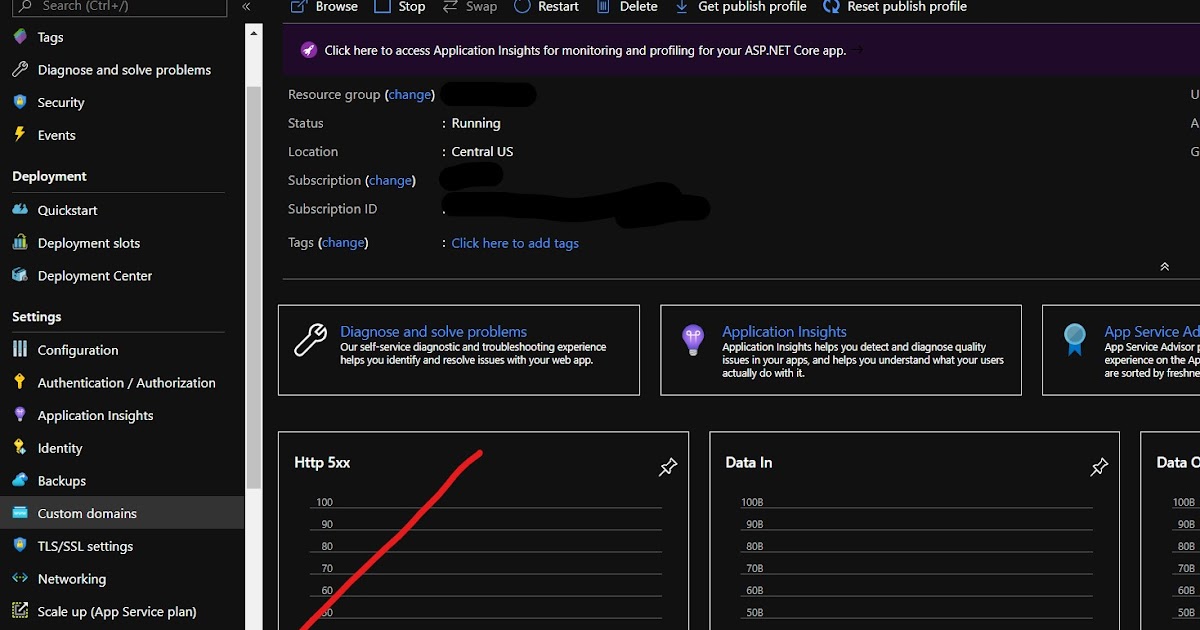This screenshot has width=1200, height=630.
Task: Click the Swap icon in the toolbar
Action: coord(470,7)
